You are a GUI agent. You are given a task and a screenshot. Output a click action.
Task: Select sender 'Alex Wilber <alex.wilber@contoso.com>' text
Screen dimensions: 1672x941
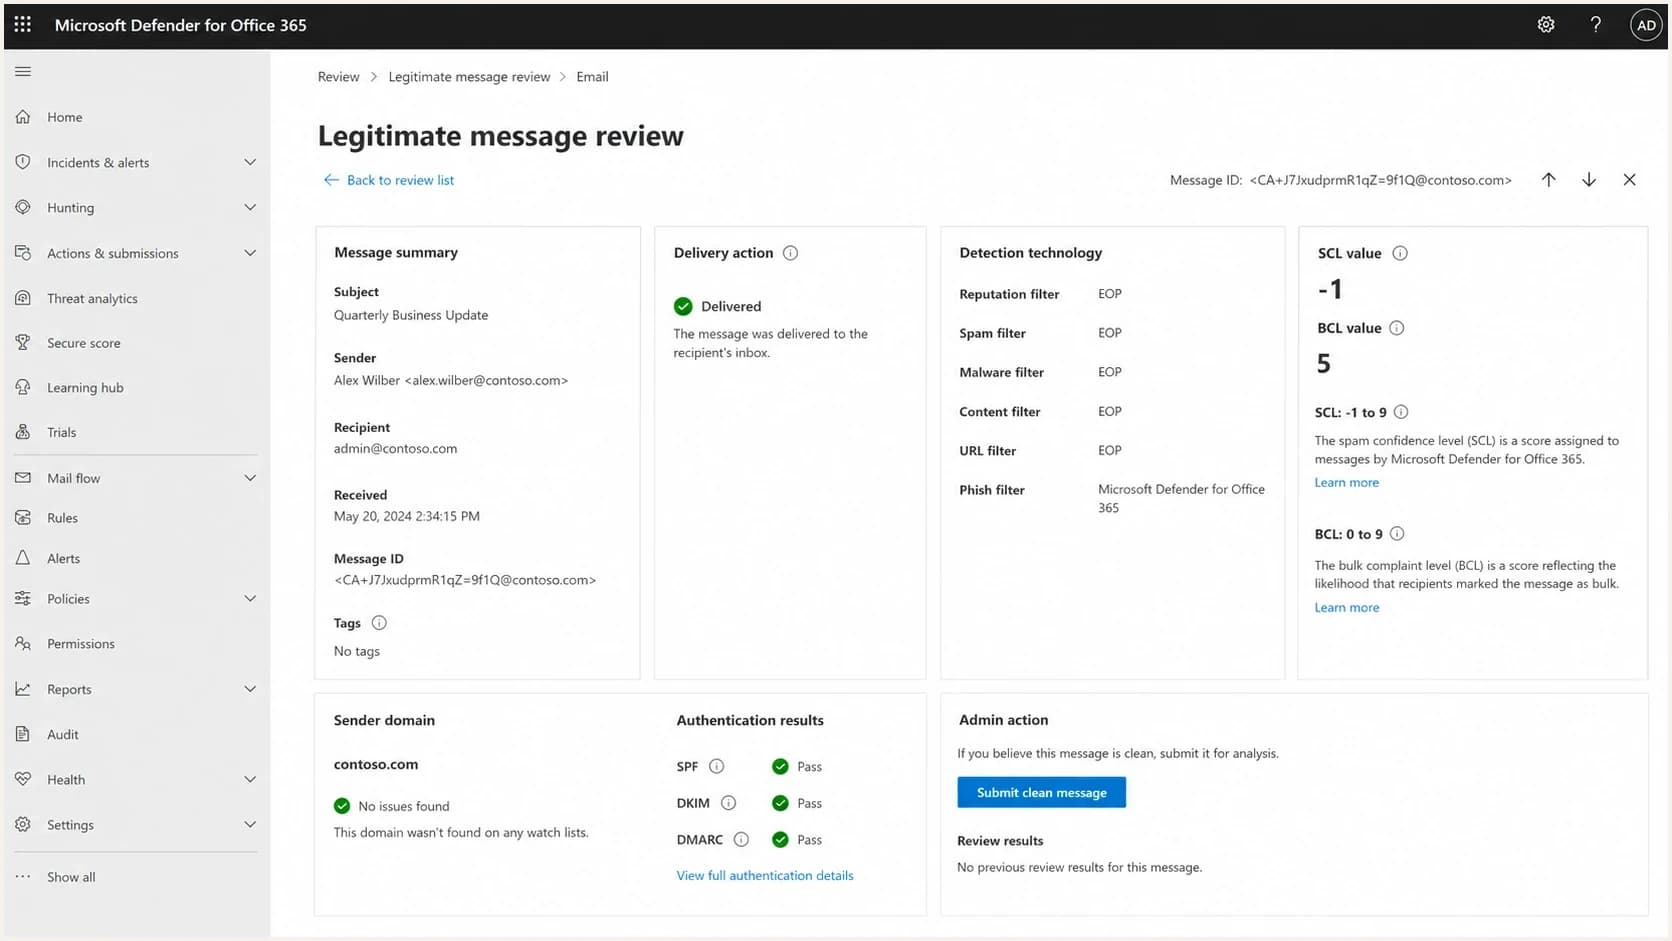click(451, 380)
